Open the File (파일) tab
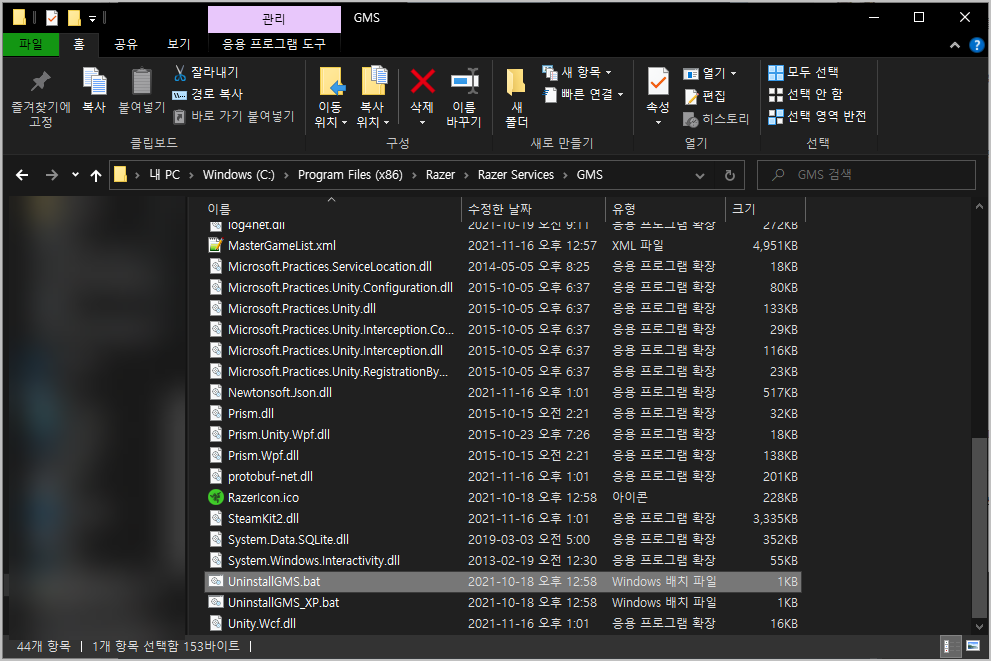The image size is (991, 661). pos(31,44)
